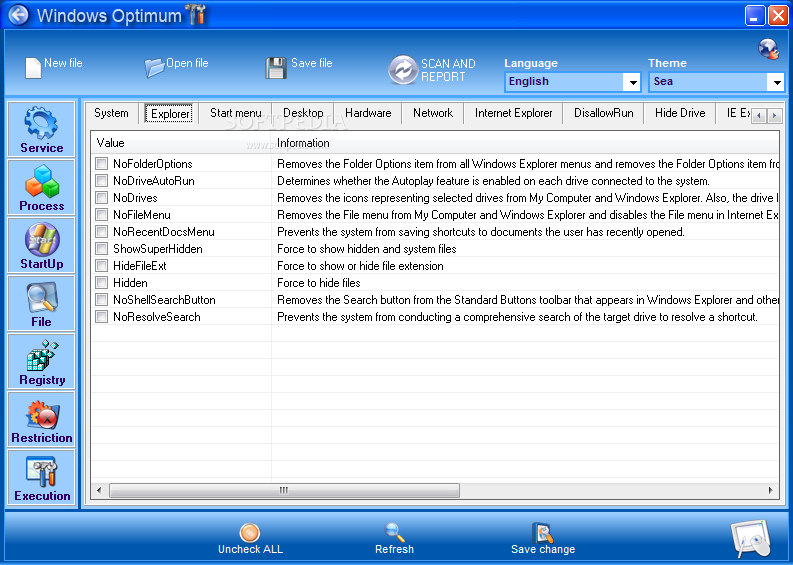Open the Service section
Image resolution: width=793 pixels, height=565 pixels.
pyautogui.click(x=41, y=129)
